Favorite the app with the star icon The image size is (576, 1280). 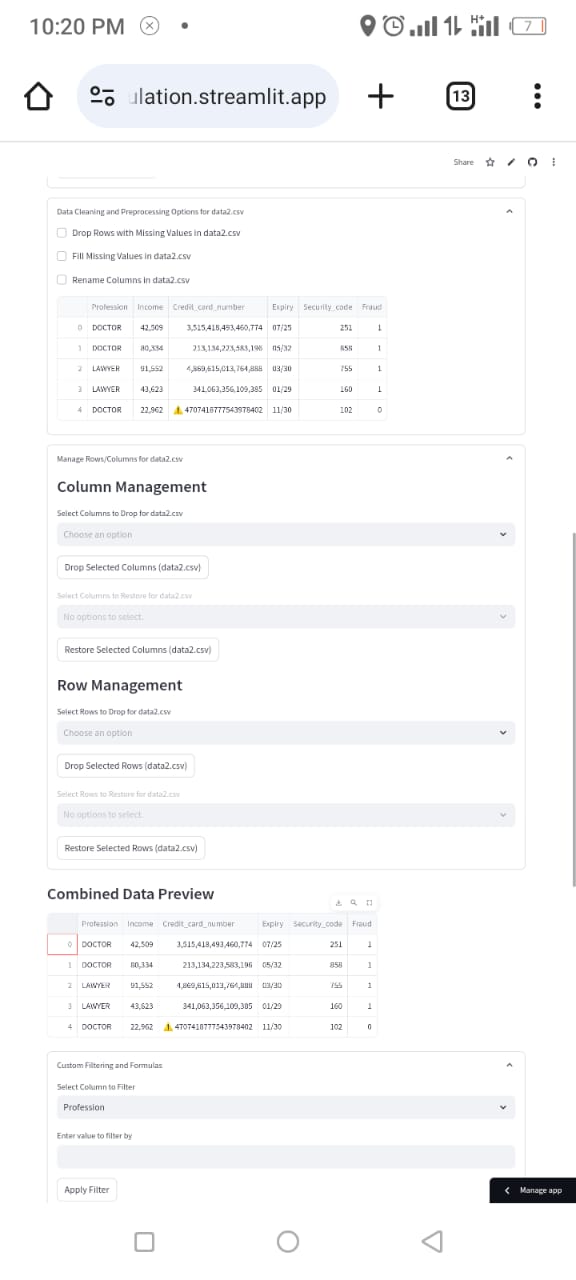point(490,162)
